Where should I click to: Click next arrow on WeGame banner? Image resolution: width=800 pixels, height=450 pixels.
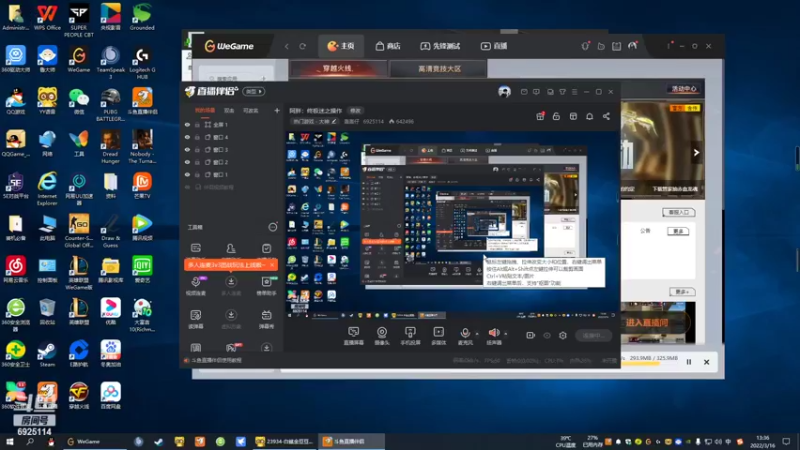(x=696, y=153)
